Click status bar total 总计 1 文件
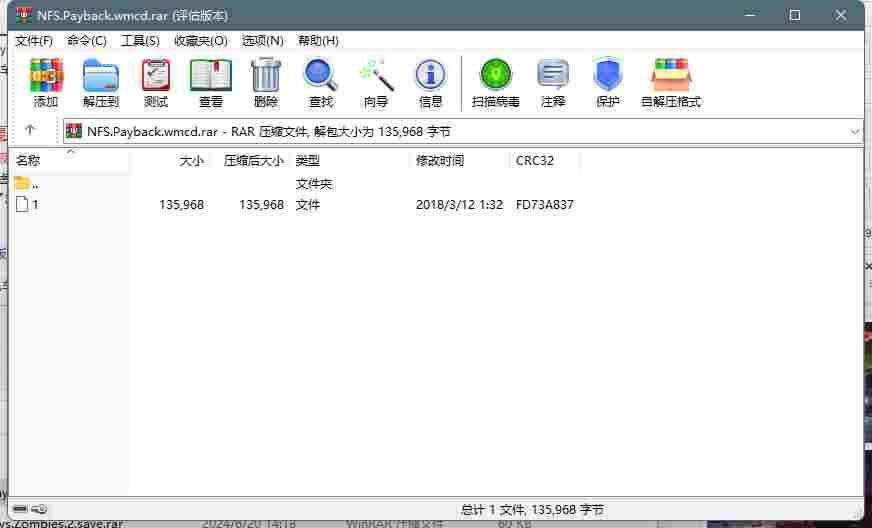Screen dimensions: 872x528 tap(532, 509)
